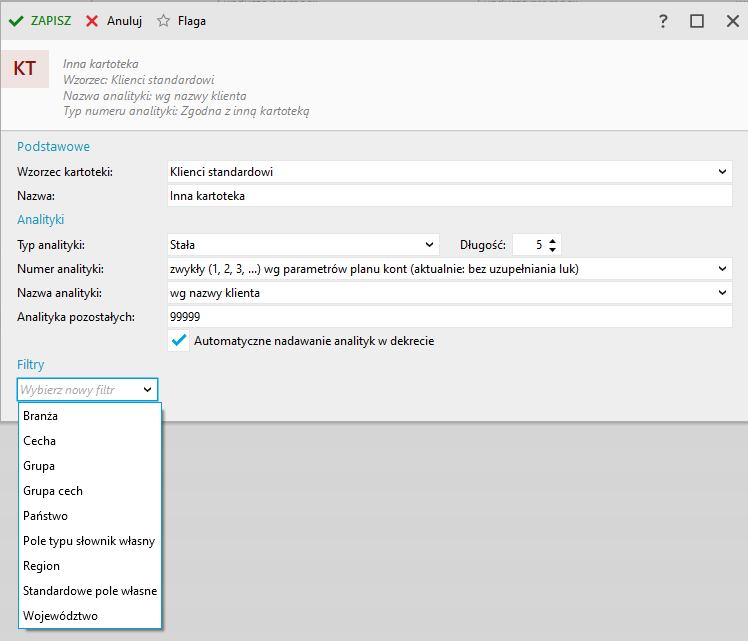Decrease the Długość value
This screenshot has width=748, height=641.
552,249
